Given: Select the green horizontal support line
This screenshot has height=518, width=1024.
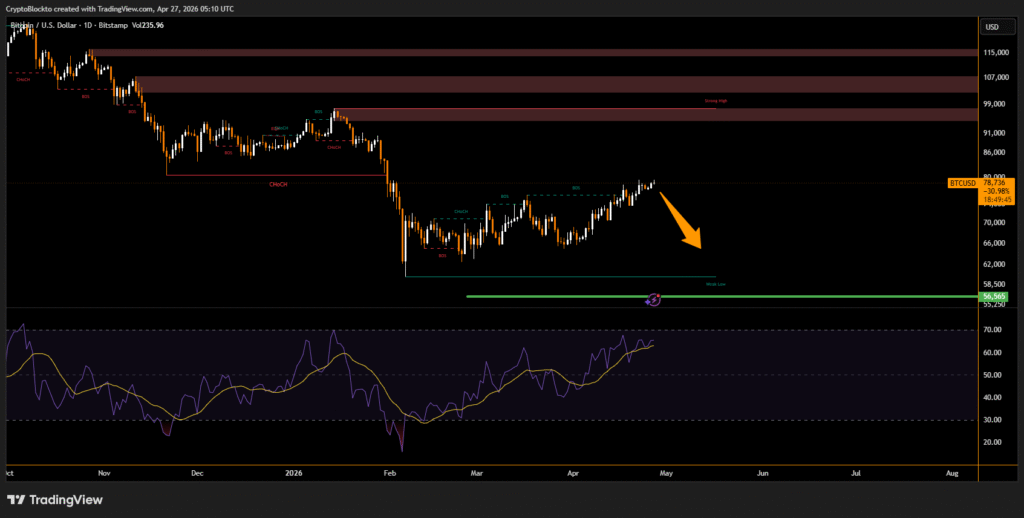Looking at the screenshot, I should (x=560, y=296).
